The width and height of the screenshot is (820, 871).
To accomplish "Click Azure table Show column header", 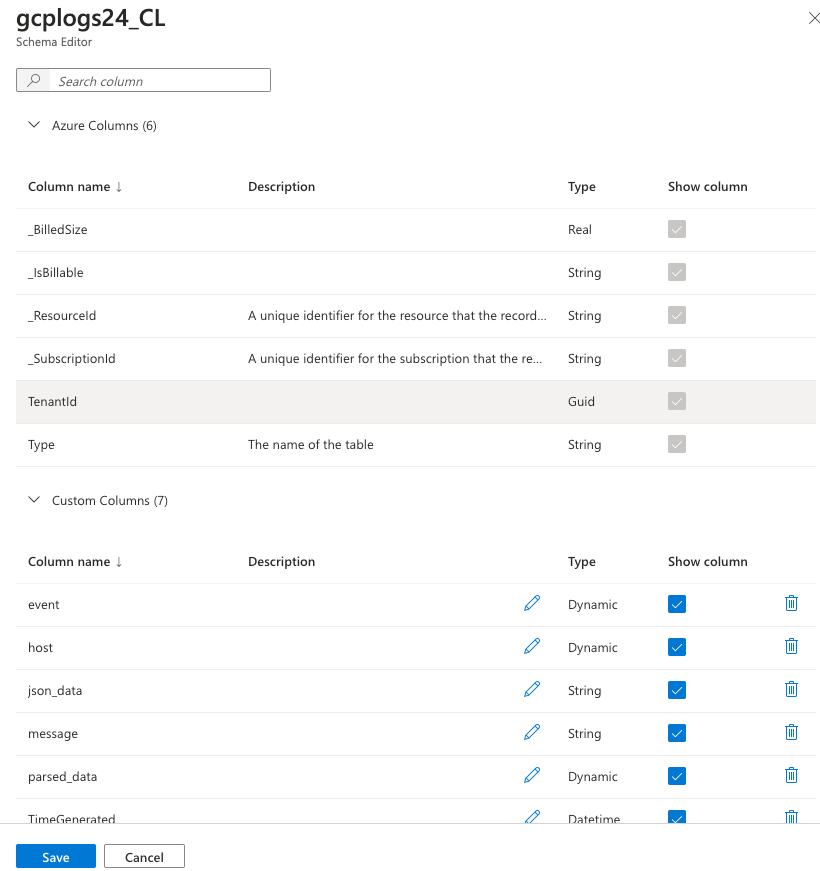I will 707,187.
